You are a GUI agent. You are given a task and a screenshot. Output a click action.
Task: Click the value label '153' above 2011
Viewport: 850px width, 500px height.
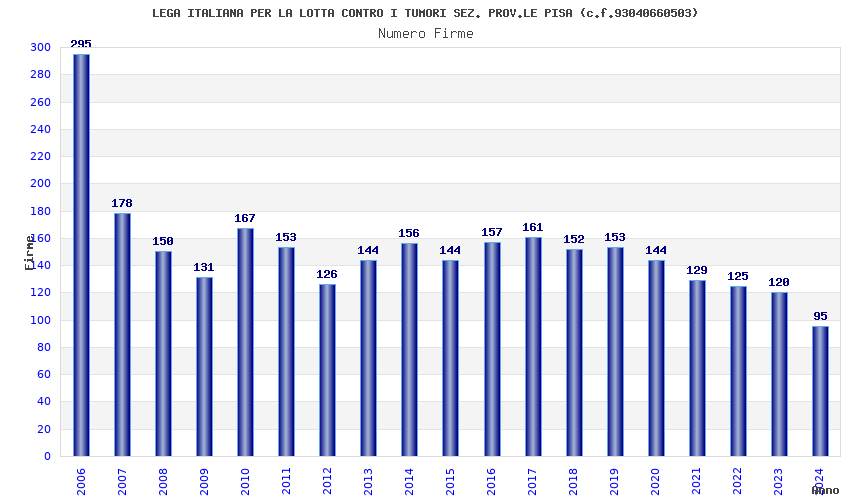[286, 238]
